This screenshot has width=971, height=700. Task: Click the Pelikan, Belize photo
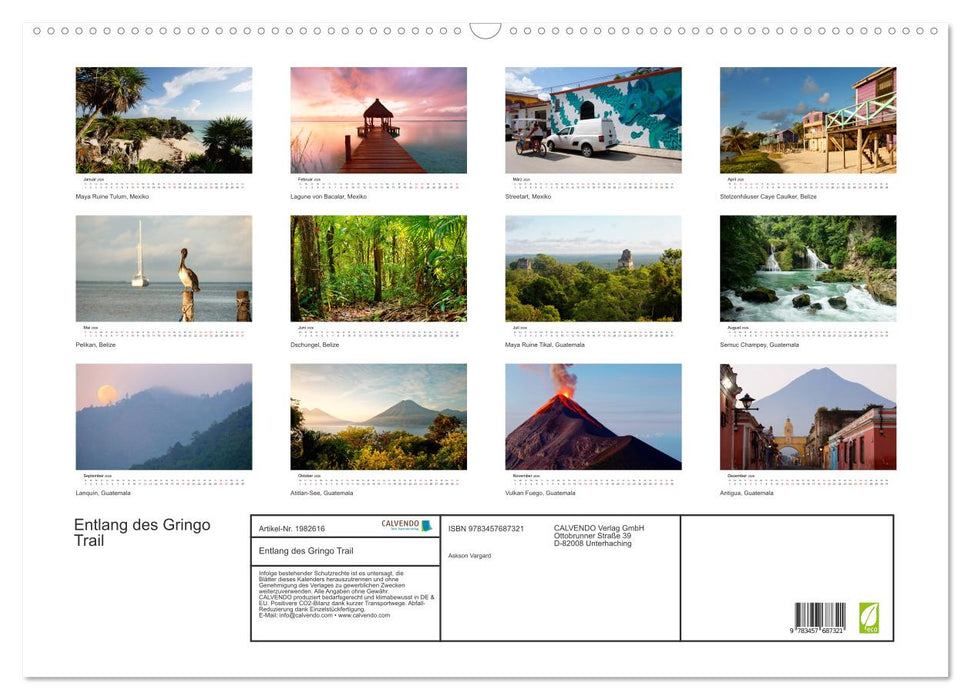(x=164, y=268)
